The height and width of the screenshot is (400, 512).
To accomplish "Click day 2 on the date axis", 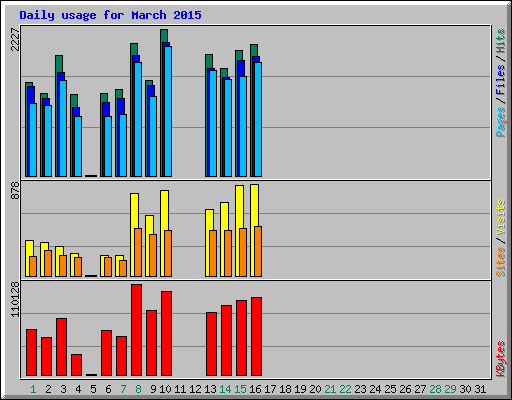I will [x=48, y=389].
